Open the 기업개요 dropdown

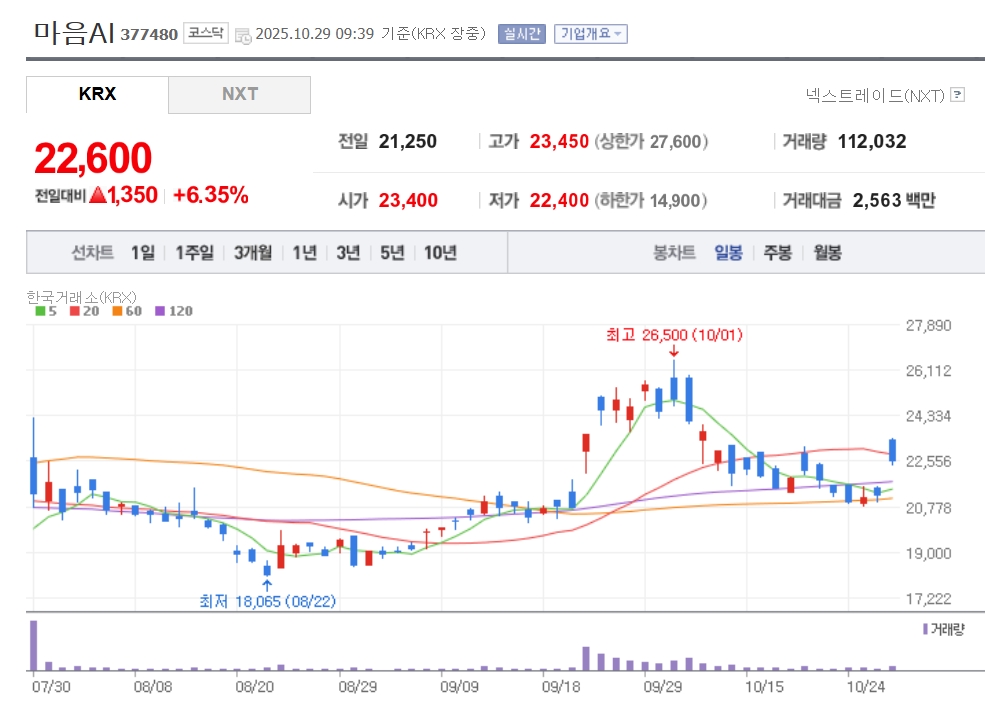point(591,34)
